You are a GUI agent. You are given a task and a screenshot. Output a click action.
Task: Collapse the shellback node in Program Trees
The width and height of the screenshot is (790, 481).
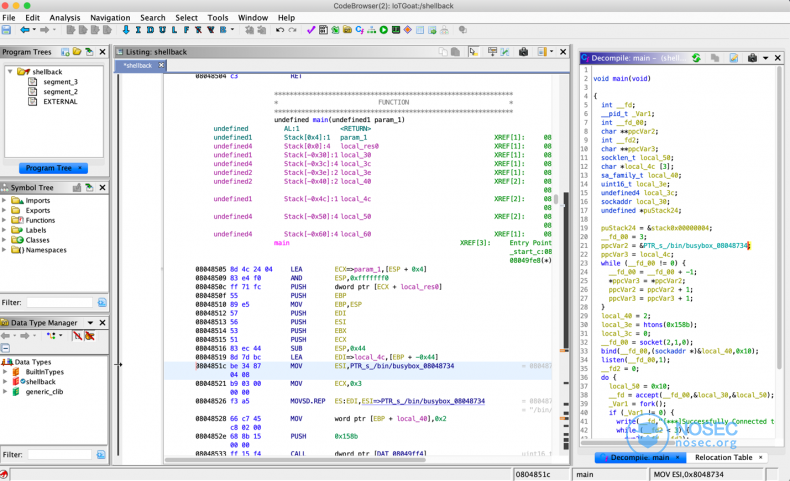tap(10, 72)
